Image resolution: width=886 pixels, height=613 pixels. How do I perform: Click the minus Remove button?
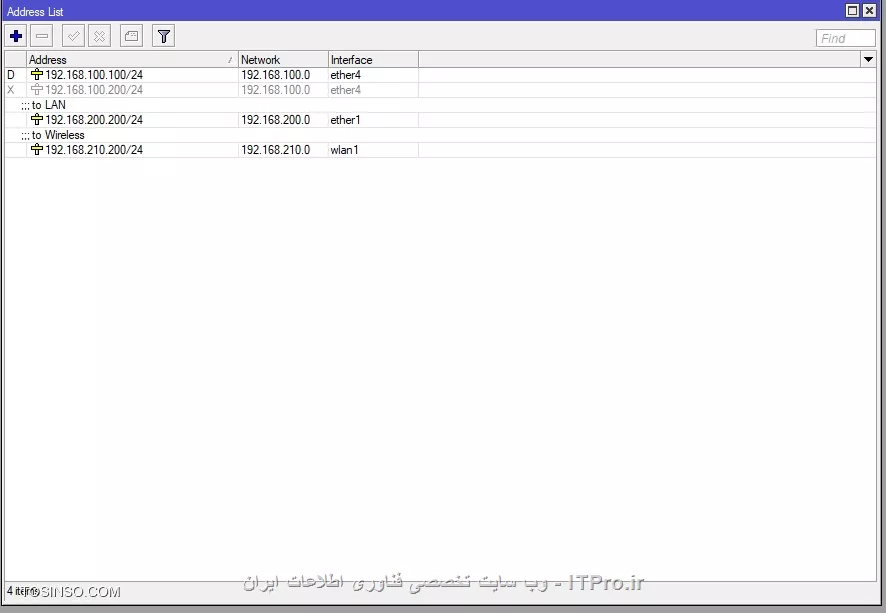click(x=42, y=37)
